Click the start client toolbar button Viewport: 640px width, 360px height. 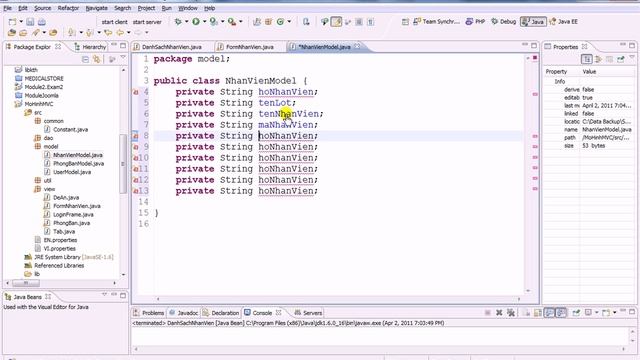(x=114, y=22)
